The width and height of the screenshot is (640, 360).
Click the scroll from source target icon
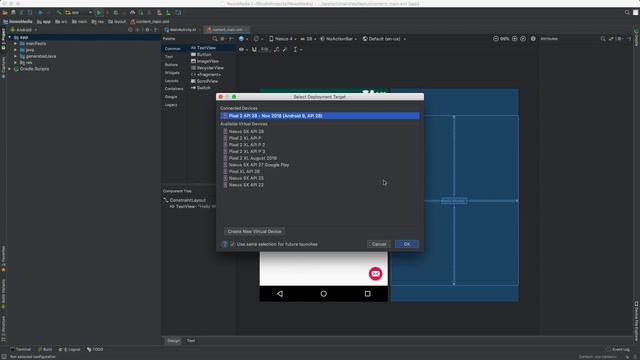130,30
